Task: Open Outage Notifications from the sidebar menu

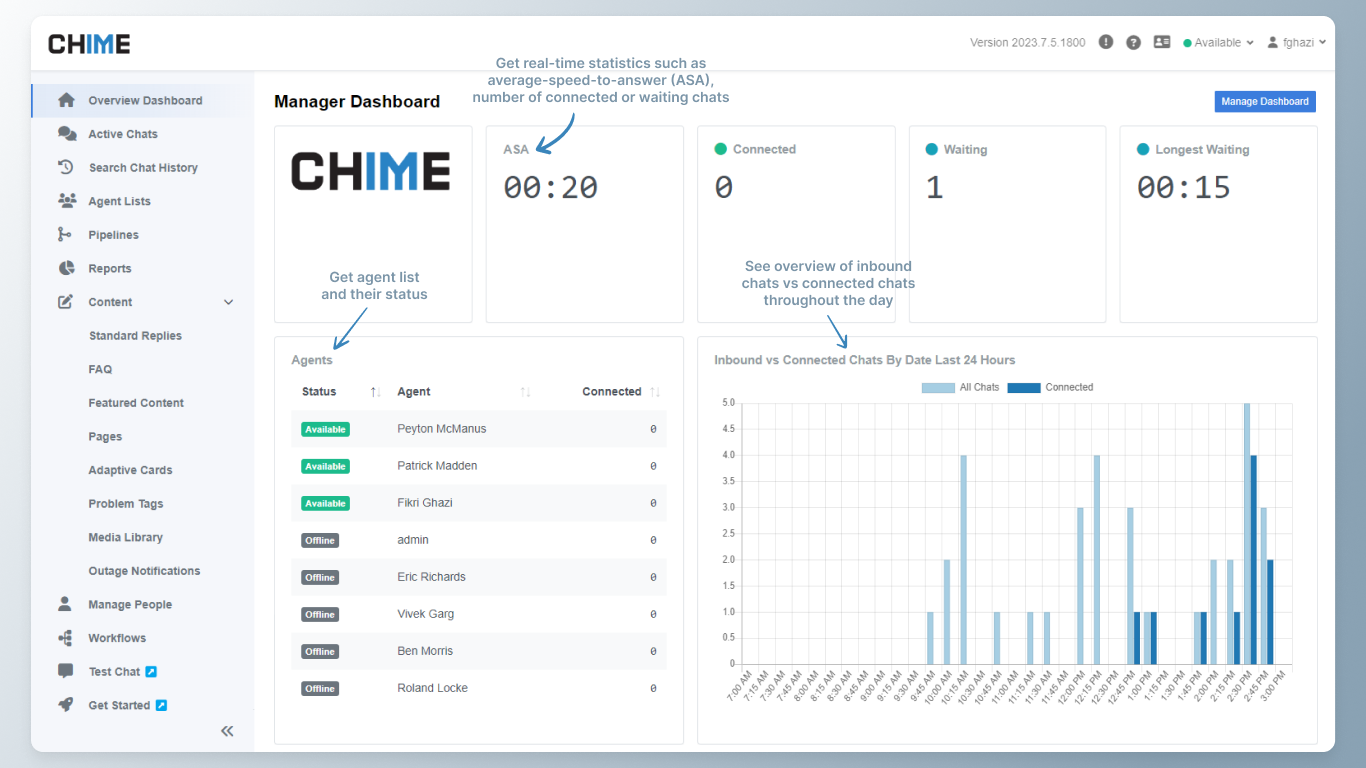Action: pos(143,570)
